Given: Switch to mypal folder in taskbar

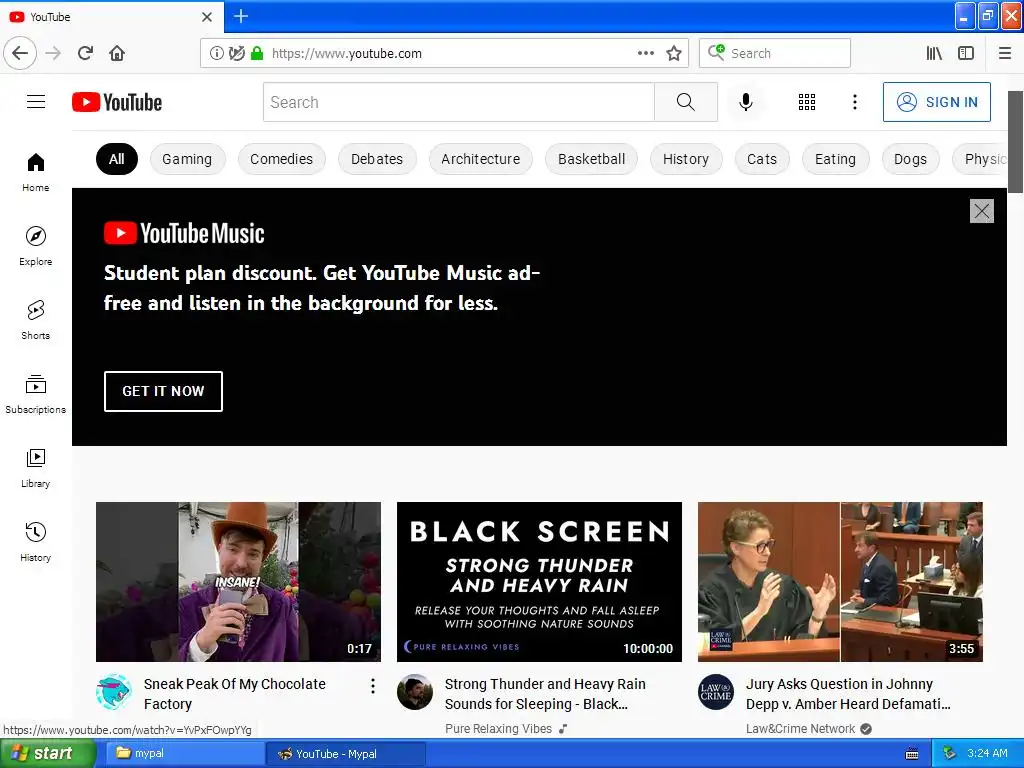Looking at the screenshot, I should tap(184, 754).
